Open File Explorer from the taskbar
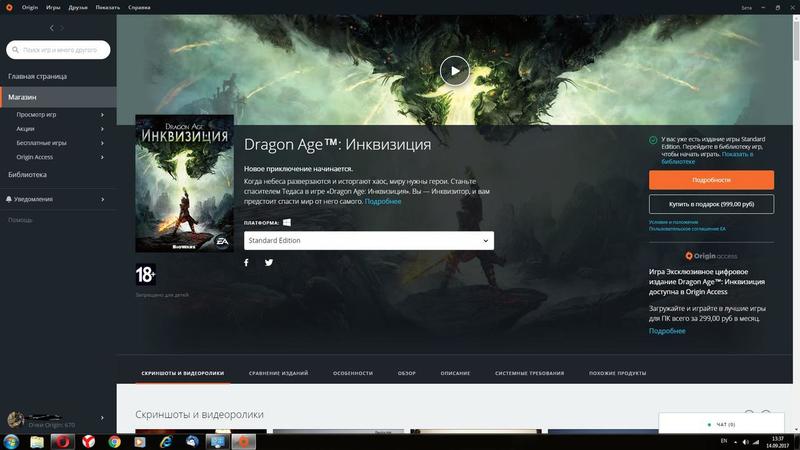Viewport: 800px width, 450px height. tap(37, 442)
